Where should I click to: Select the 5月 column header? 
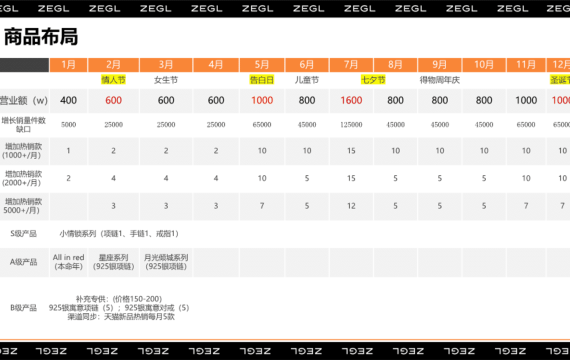tap(262, 65)
